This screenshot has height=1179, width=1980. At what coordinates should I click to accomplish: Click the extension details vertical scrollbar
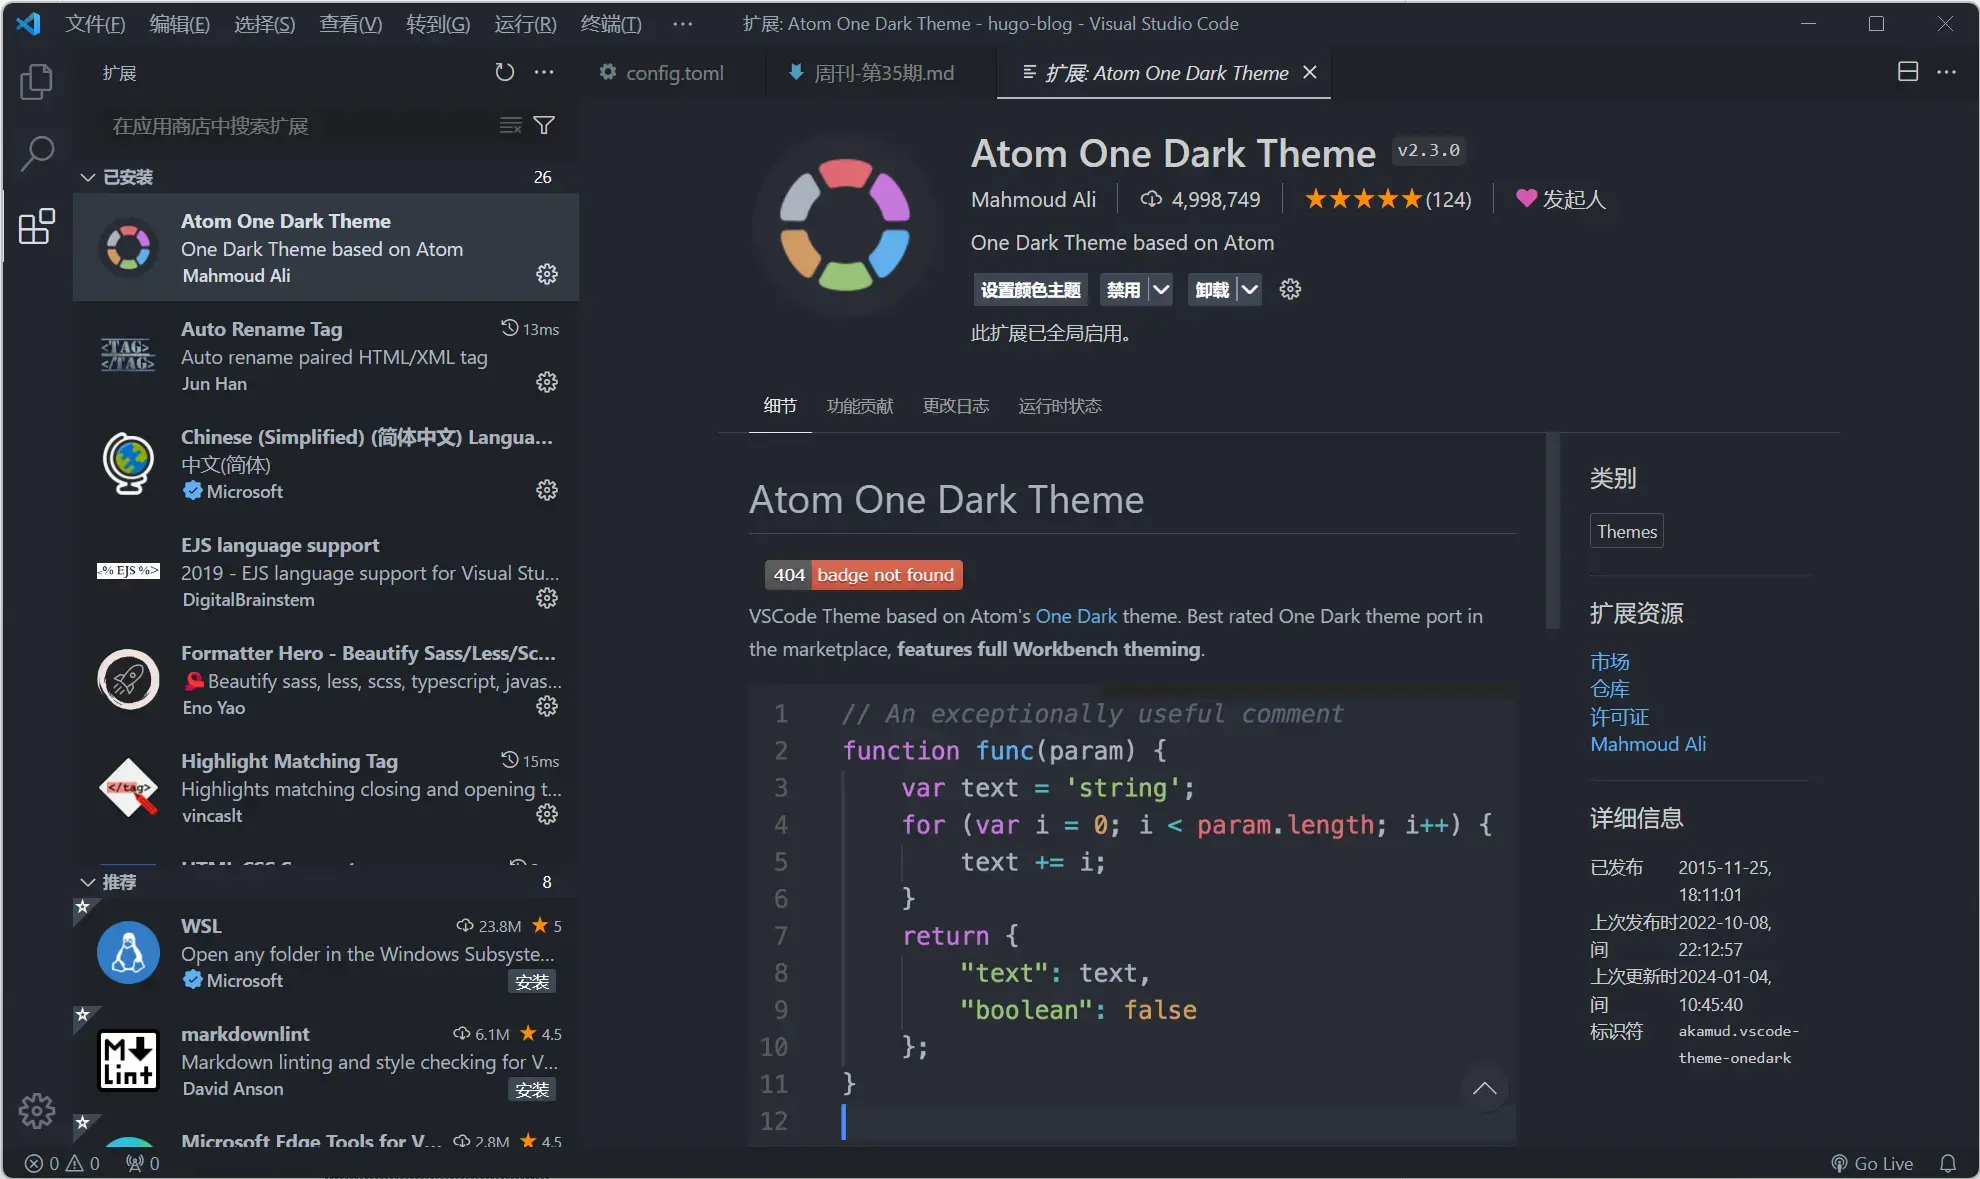pos(1553,530)
